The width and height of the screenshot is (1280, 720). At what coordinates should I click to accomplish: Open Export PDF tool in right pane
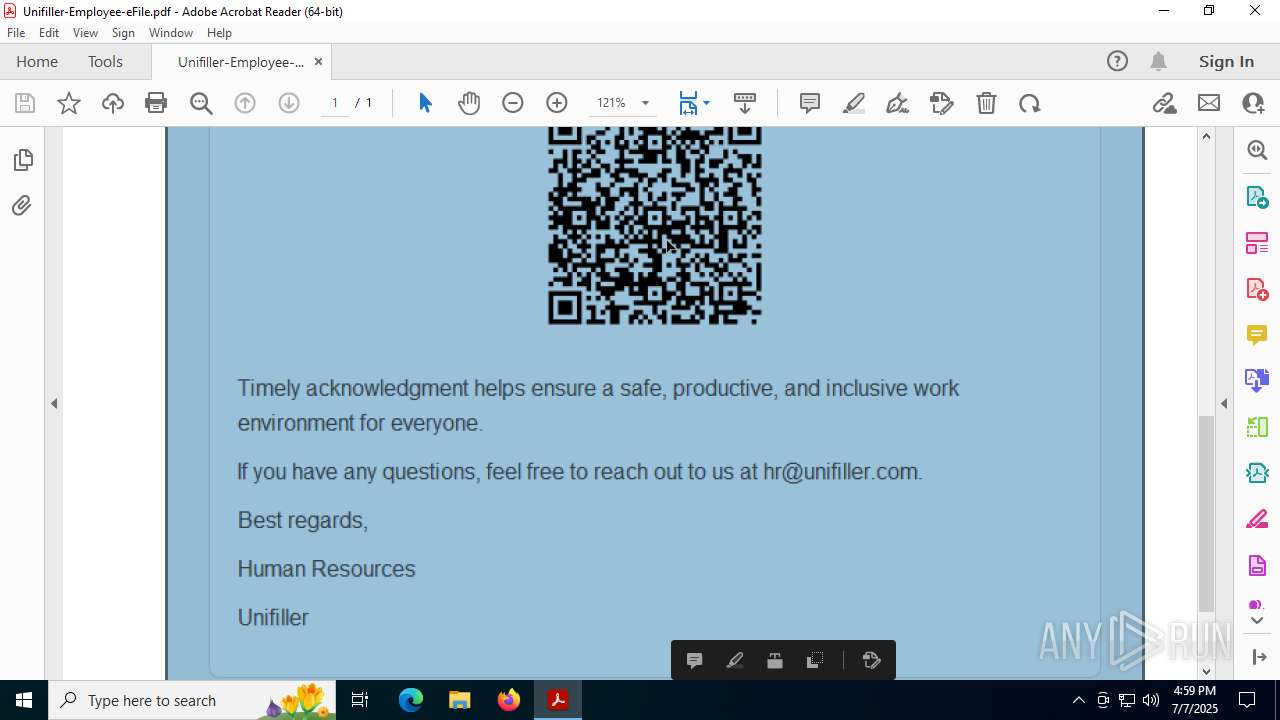point(1257,196)
